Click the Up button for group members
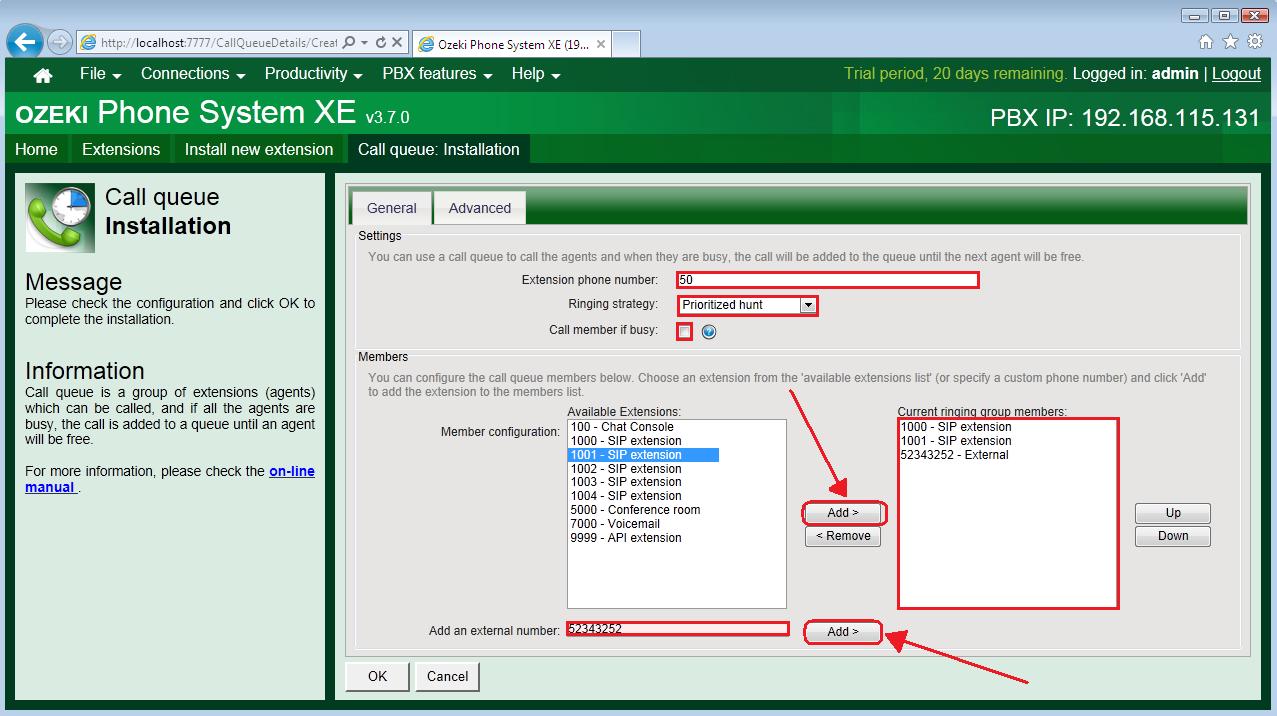 tap(1171, 513)
